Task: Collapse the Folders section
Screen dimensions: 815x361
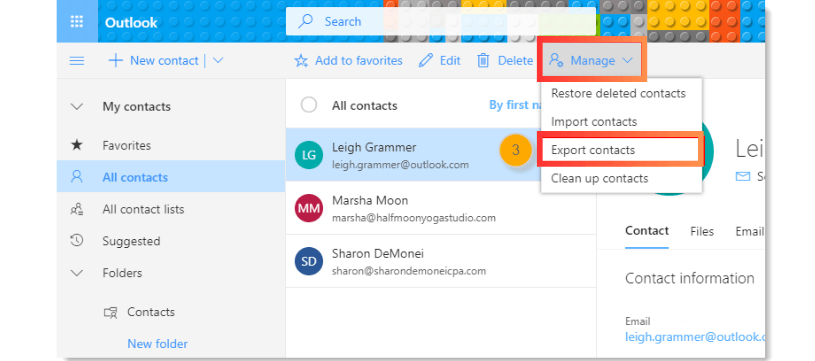Action: tap(77, 273)
